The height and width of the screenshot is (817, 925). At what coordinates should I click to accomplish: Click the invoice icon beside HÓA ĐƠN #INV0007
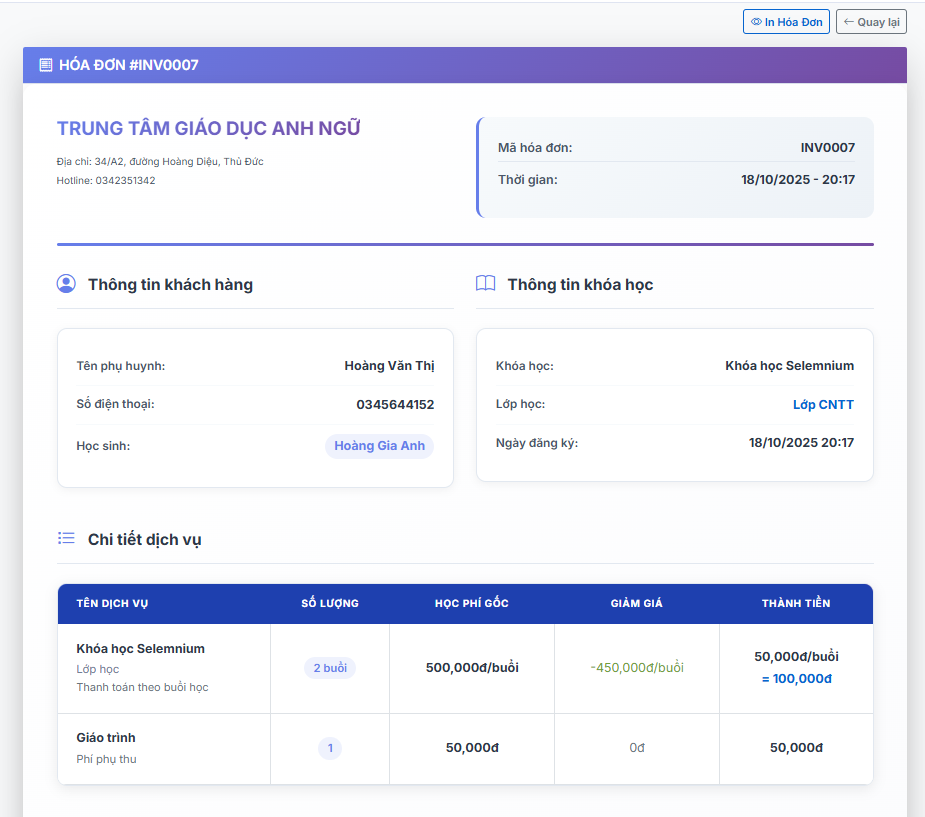(x=46, y=65)
